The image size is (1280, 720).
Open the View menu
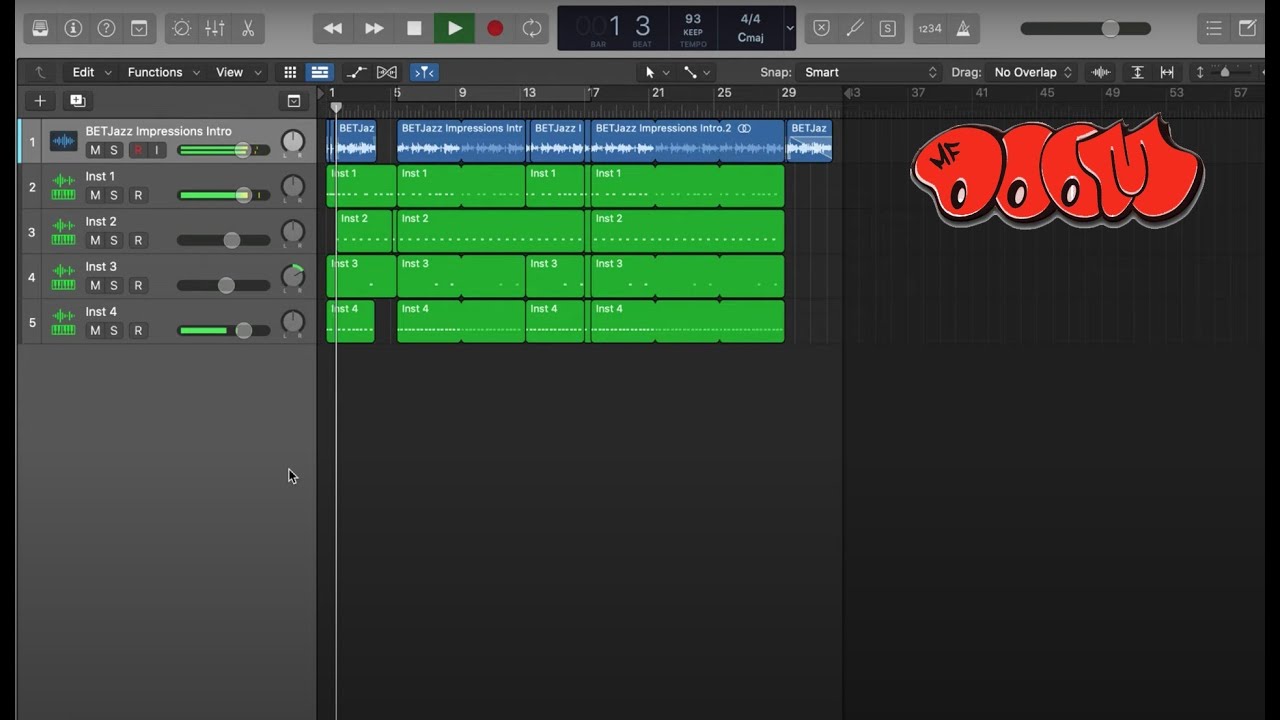pyautogui.click(x=239, y=72)
